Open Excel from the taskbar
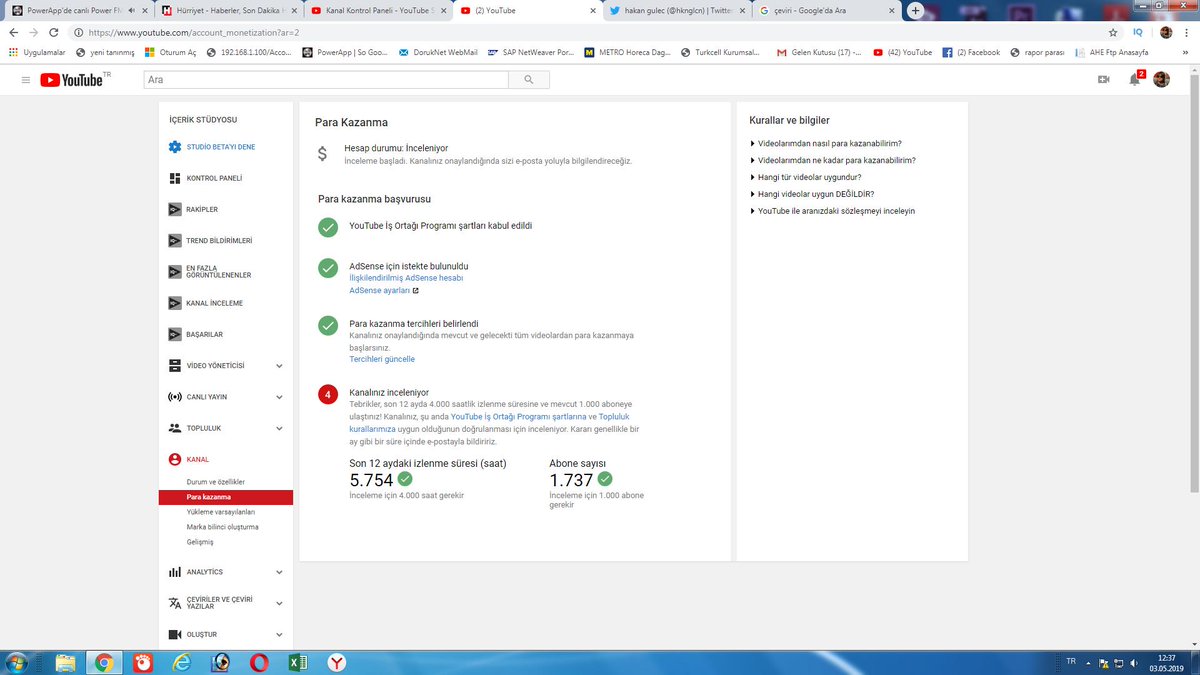Image resolution: width=1200 pixels, height=675 pixels. (x=298, y=662)
